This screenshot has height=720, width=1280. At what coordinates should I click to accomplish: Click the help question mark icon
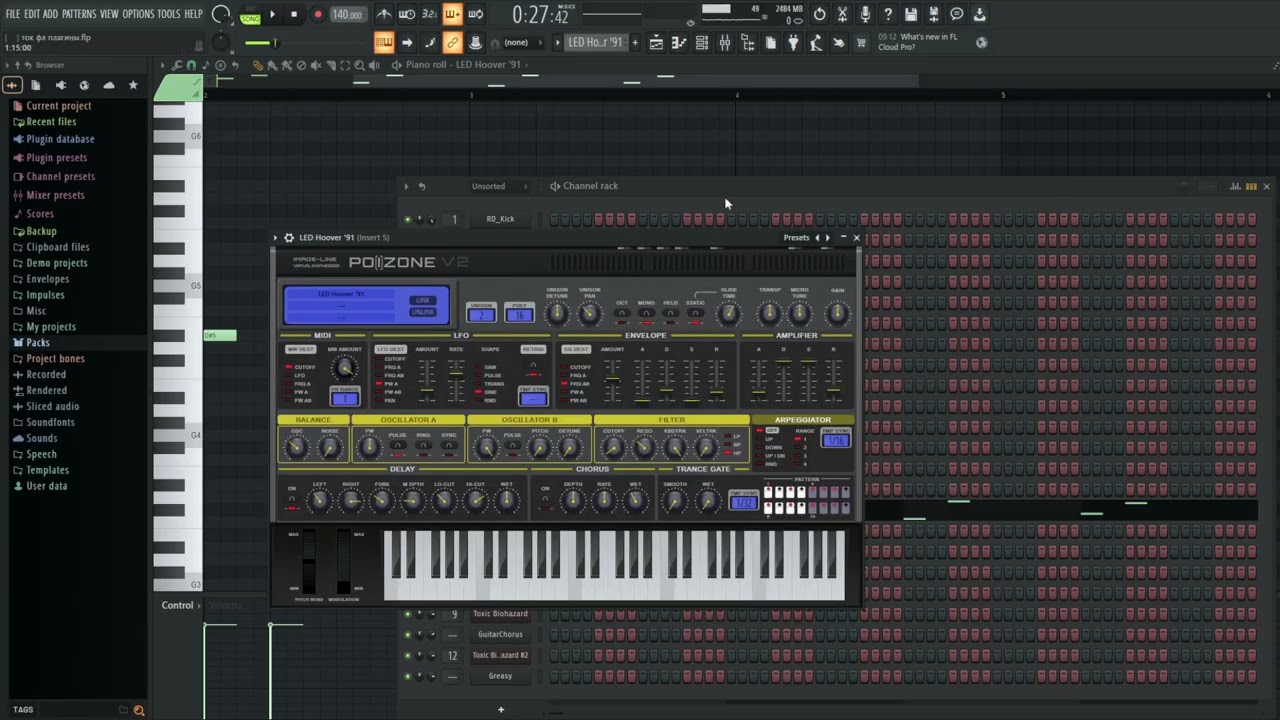[888, 14]
